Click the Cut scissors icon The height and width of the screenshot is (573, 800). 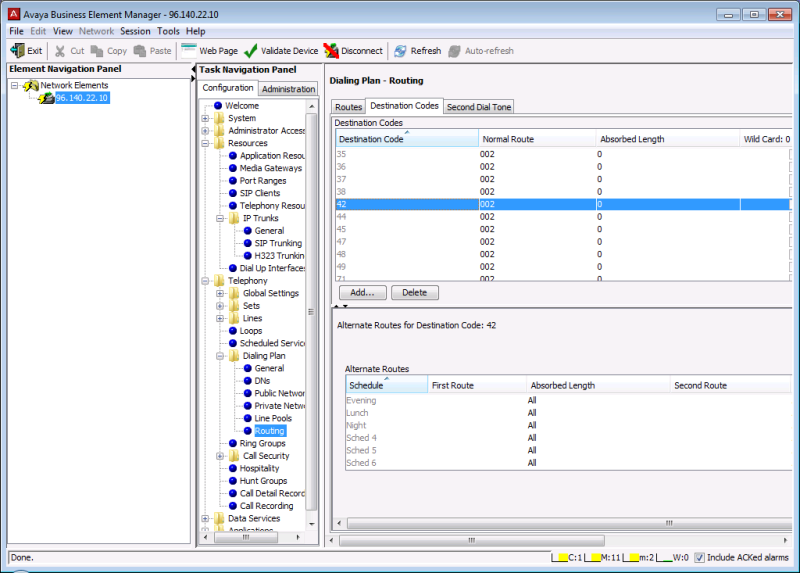(60, 51)
